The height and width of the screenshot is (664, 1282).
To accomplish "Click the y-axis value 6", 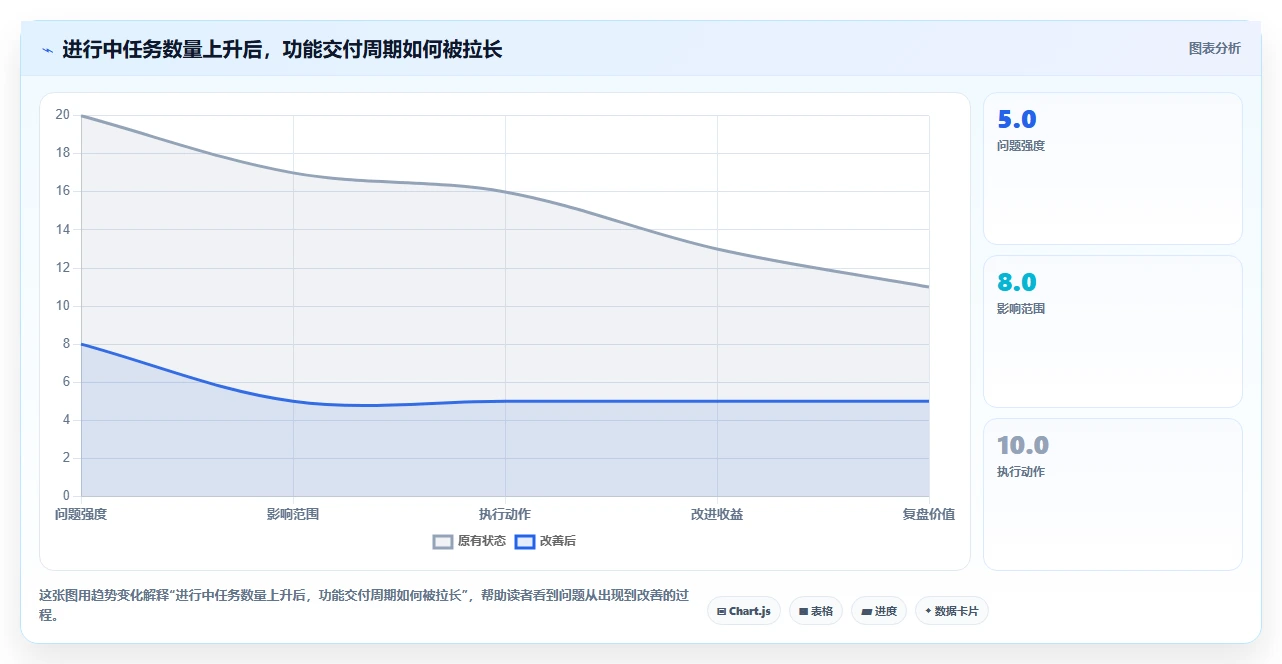I will pyautogui.click(x=66, y=382).
